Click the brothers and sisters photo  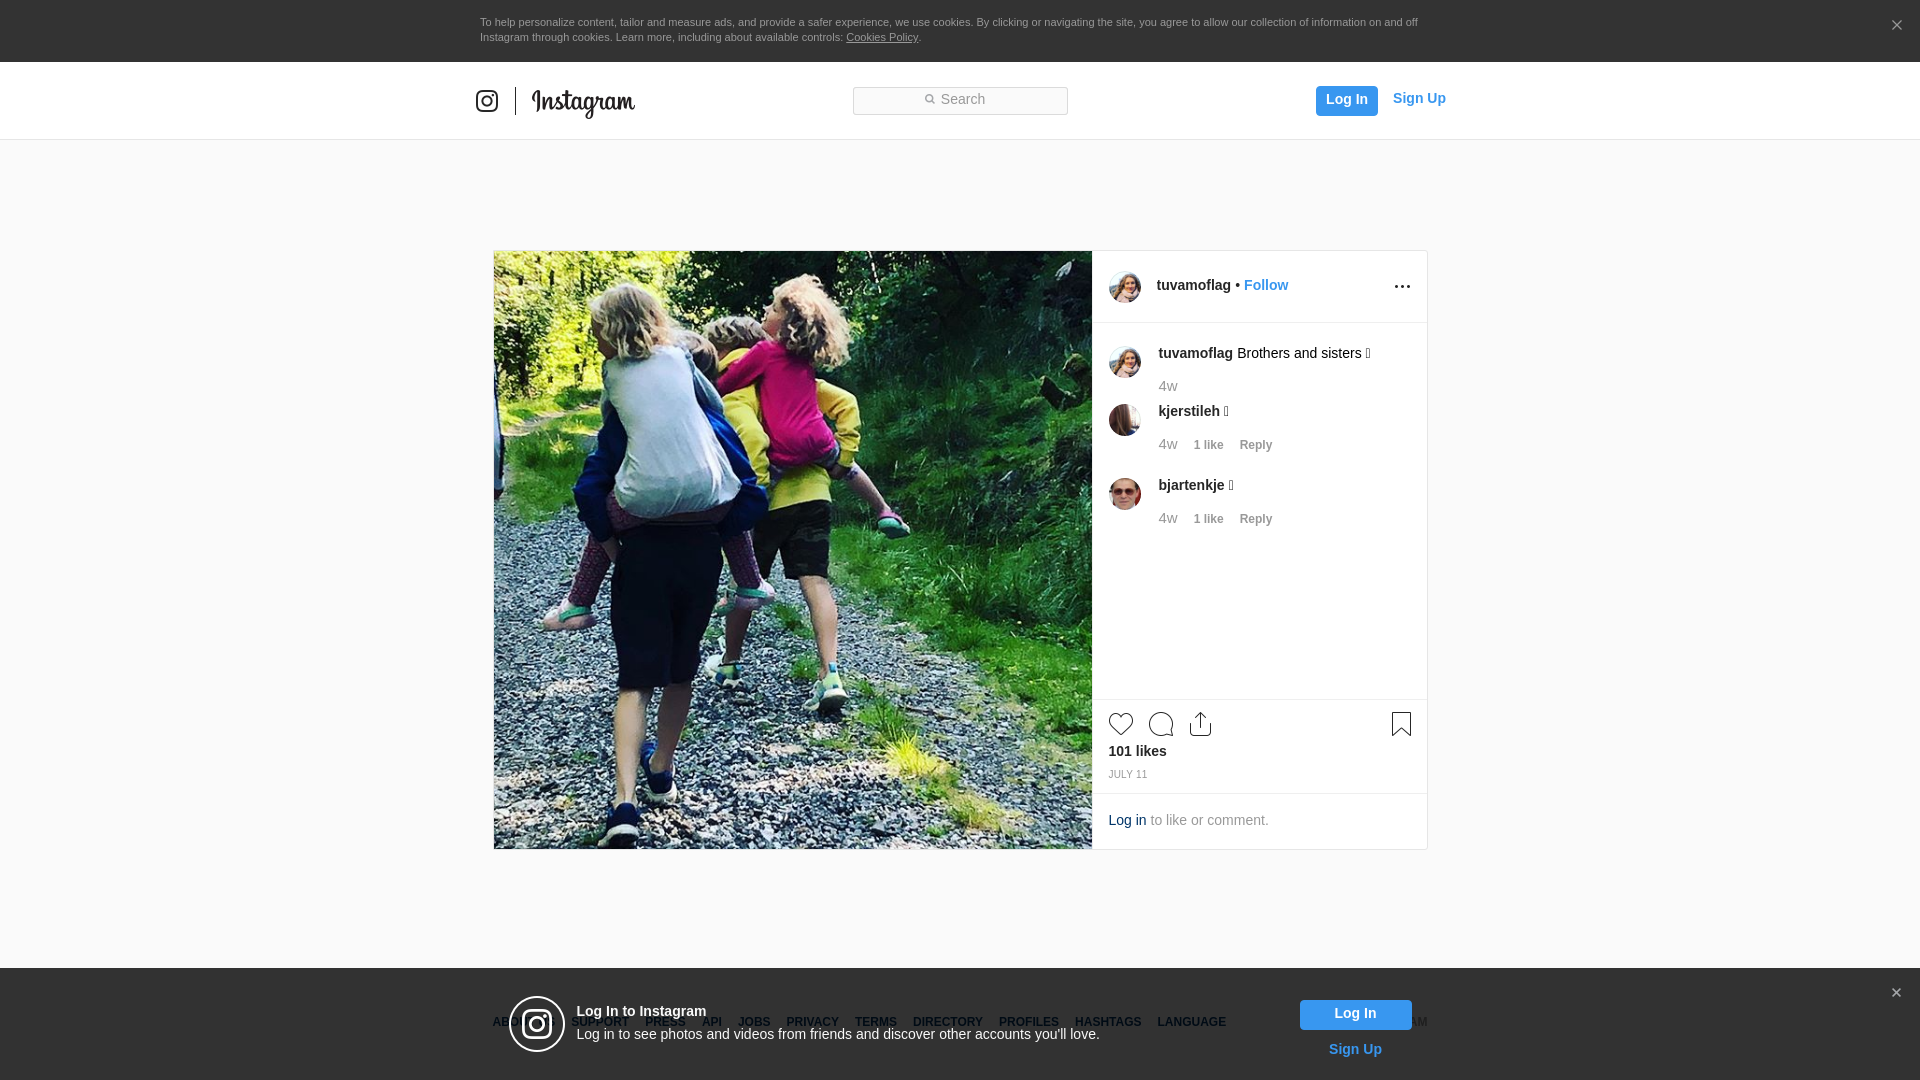tap(792, 550)
